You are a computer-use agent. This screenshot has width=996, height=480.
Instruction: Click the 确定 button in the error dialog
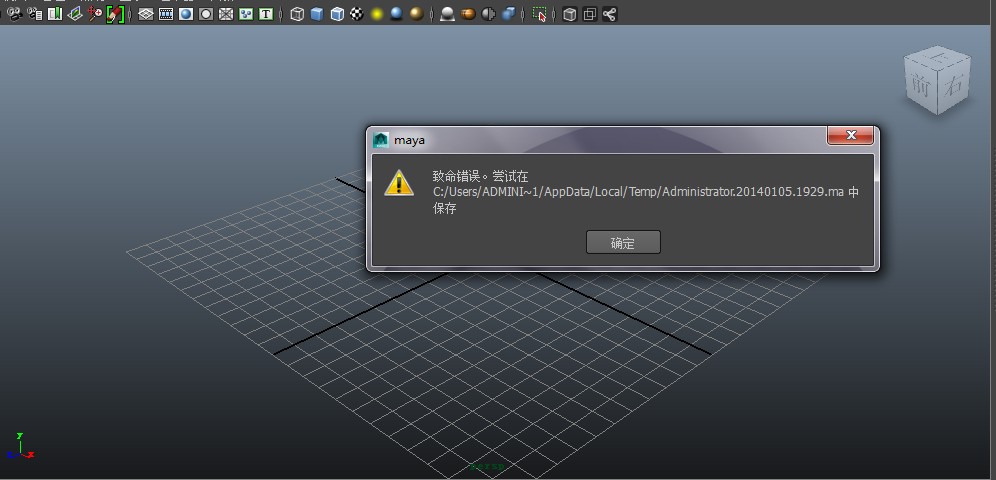point(622,242)
